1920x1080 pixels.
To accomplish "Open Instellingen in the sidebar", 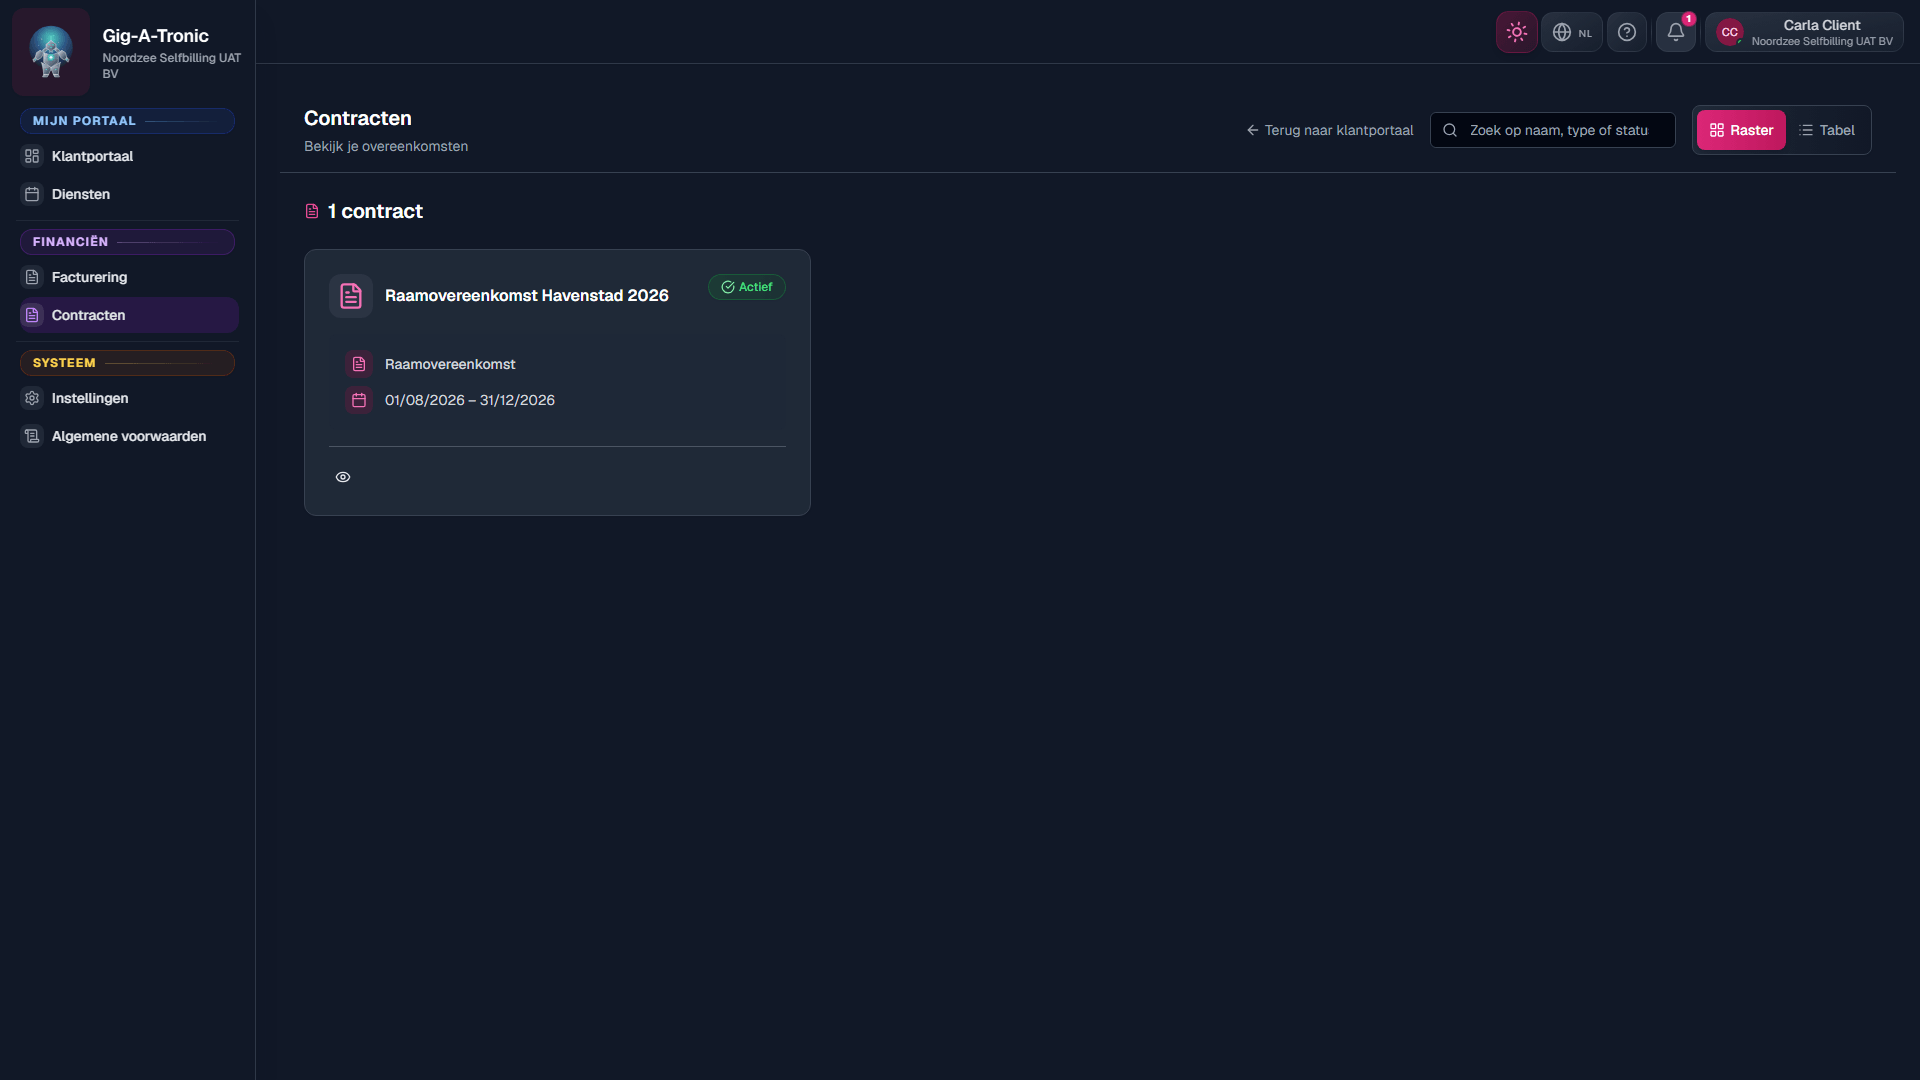I will pos(129,398).
